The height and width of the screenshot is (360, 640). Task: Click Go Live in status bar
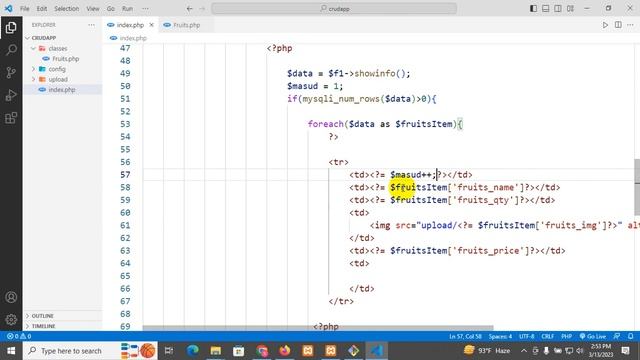click(593, 336)
